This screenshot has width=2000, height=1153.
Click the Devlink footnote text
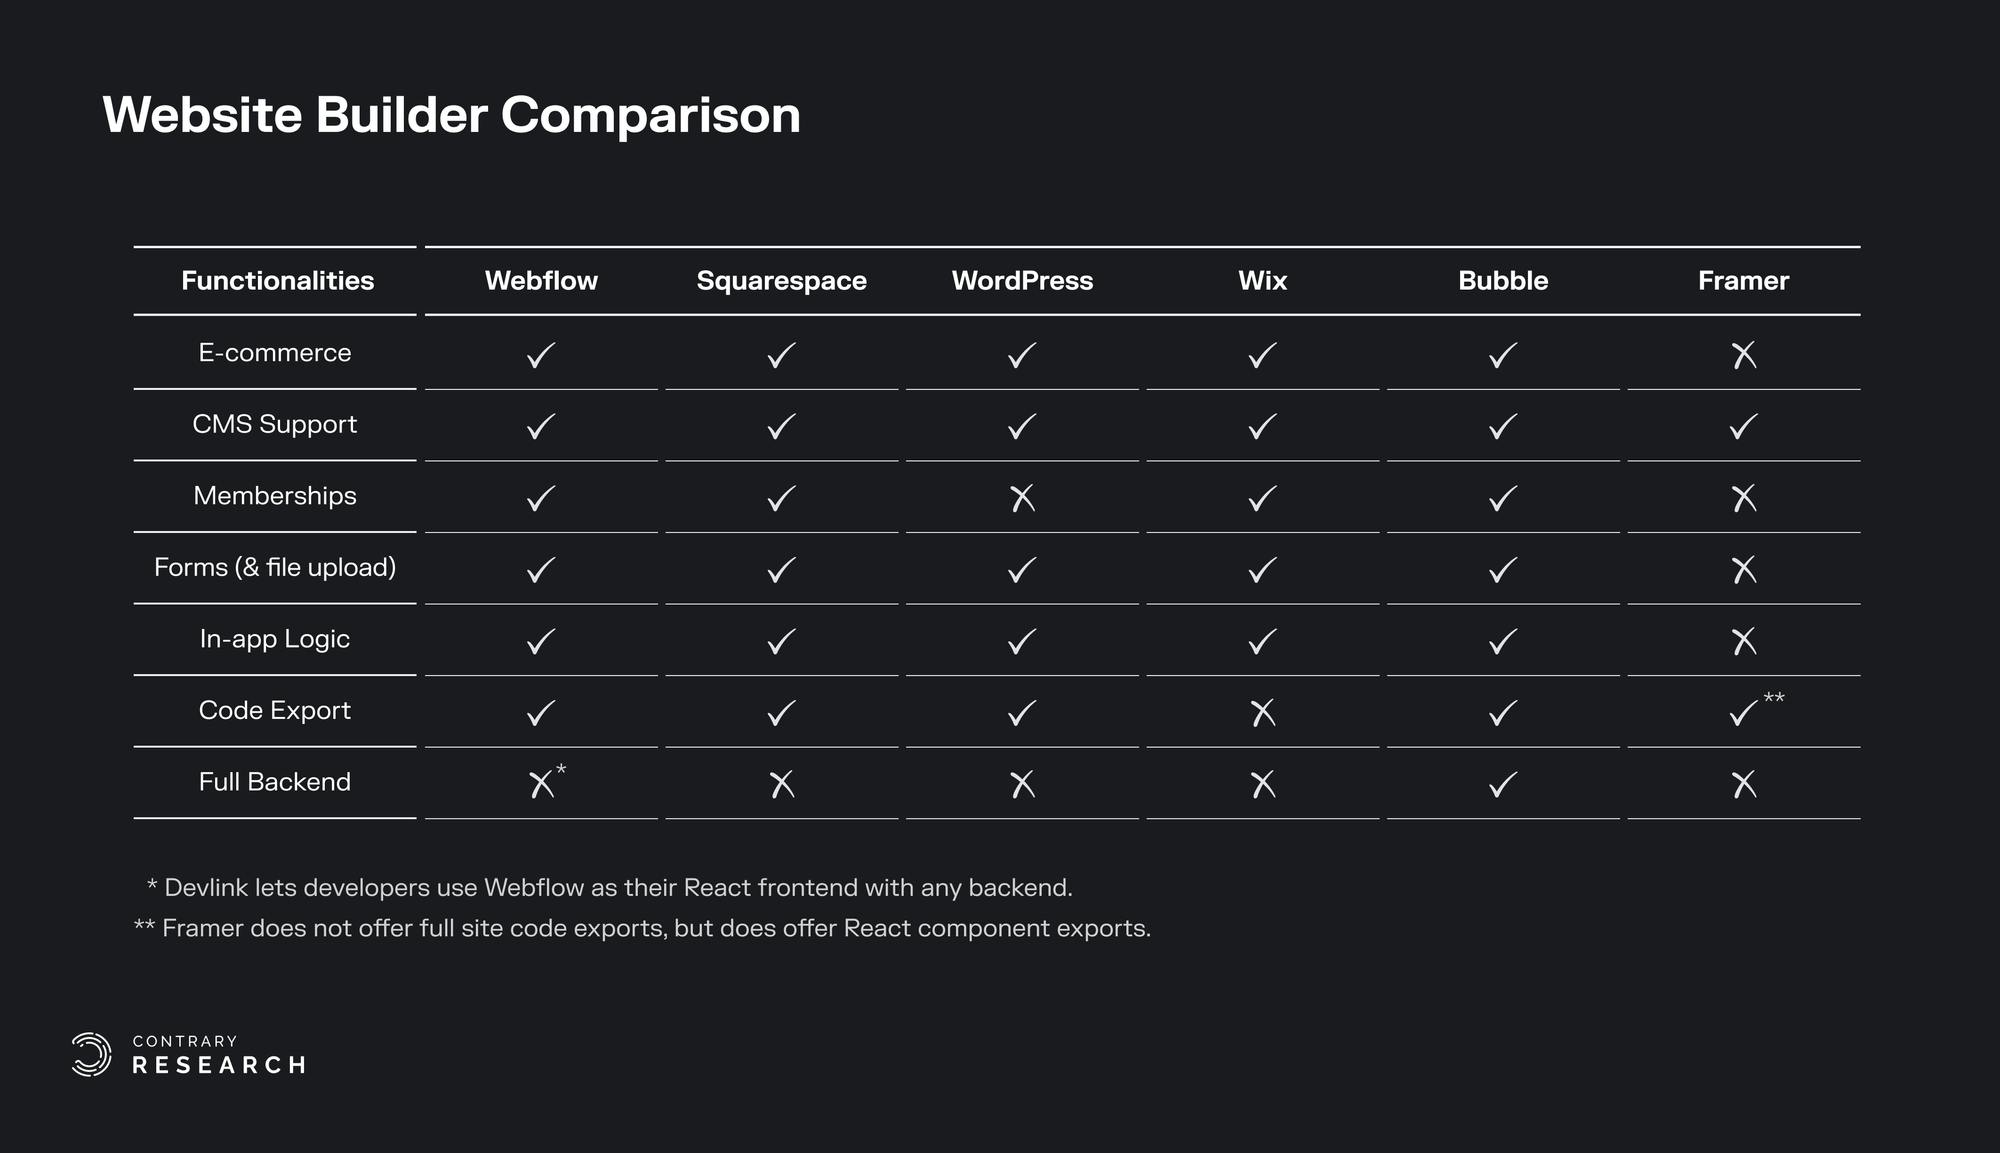pyautogui.click(x=617, y=888)
